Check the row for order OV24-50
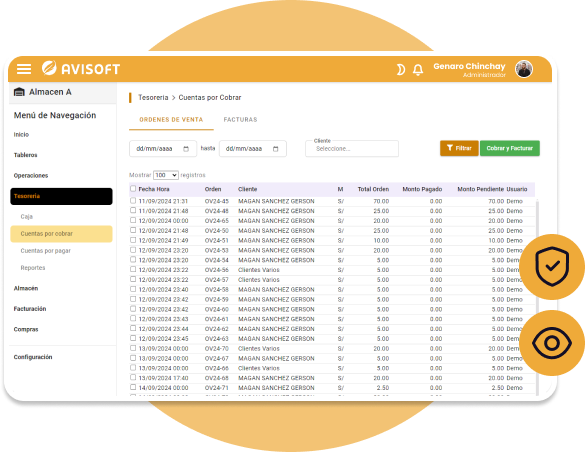The height and width of the screenshot is (452, 585). coord(133,230)
